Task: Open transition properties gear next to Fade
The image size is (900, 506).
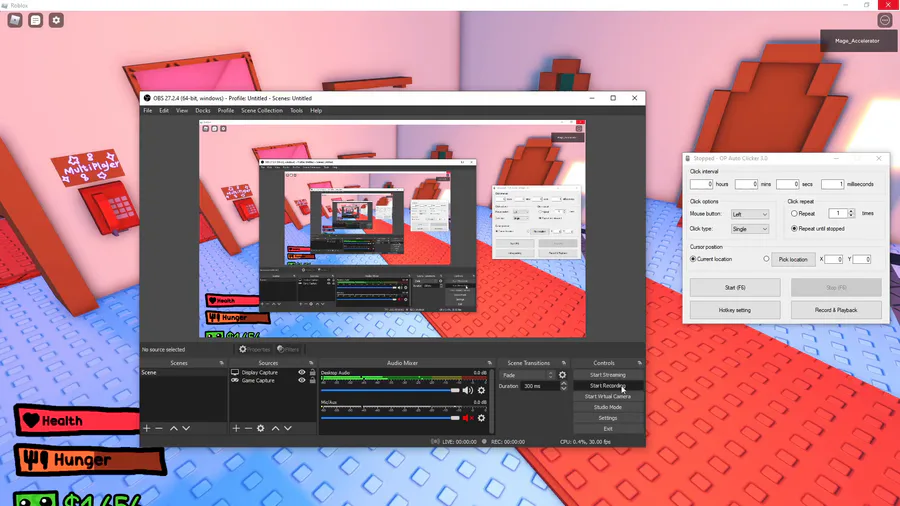Action: coord(562,375)
